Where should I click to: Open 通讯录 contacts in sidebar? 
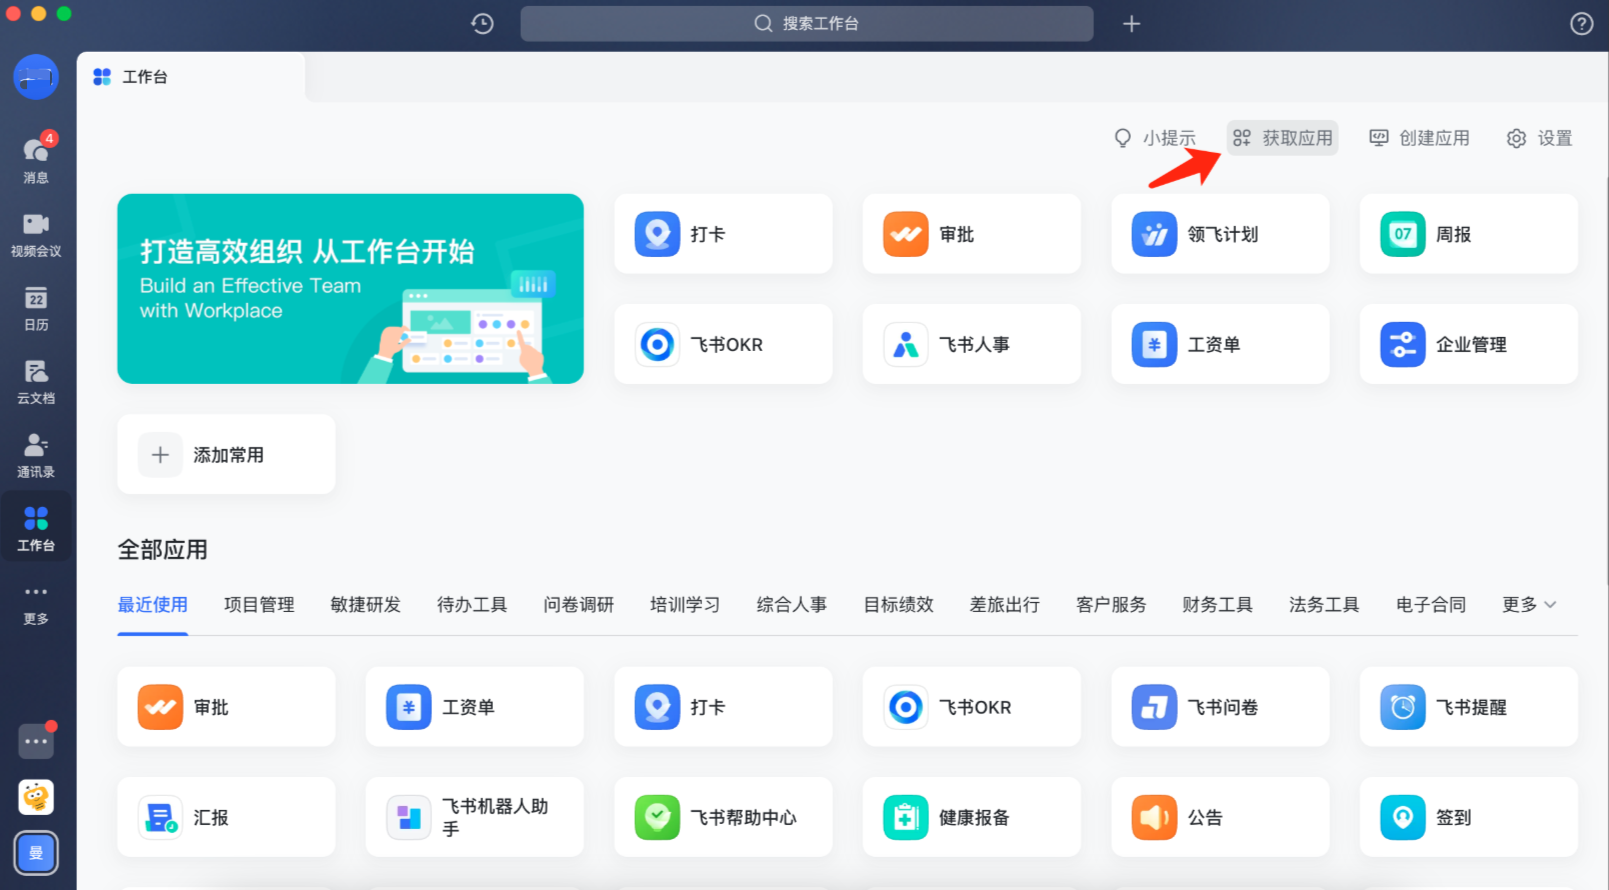(36, 455)
